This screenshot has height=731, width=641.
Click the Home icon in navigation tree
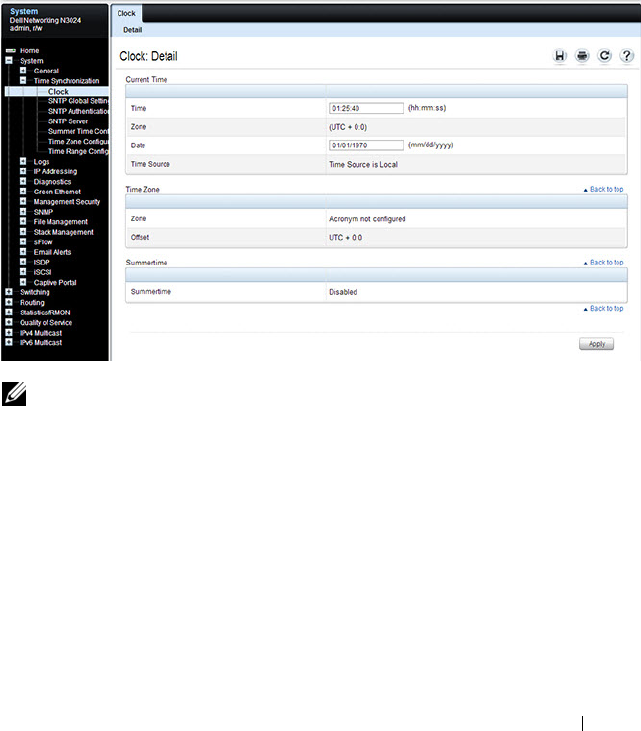11,50
